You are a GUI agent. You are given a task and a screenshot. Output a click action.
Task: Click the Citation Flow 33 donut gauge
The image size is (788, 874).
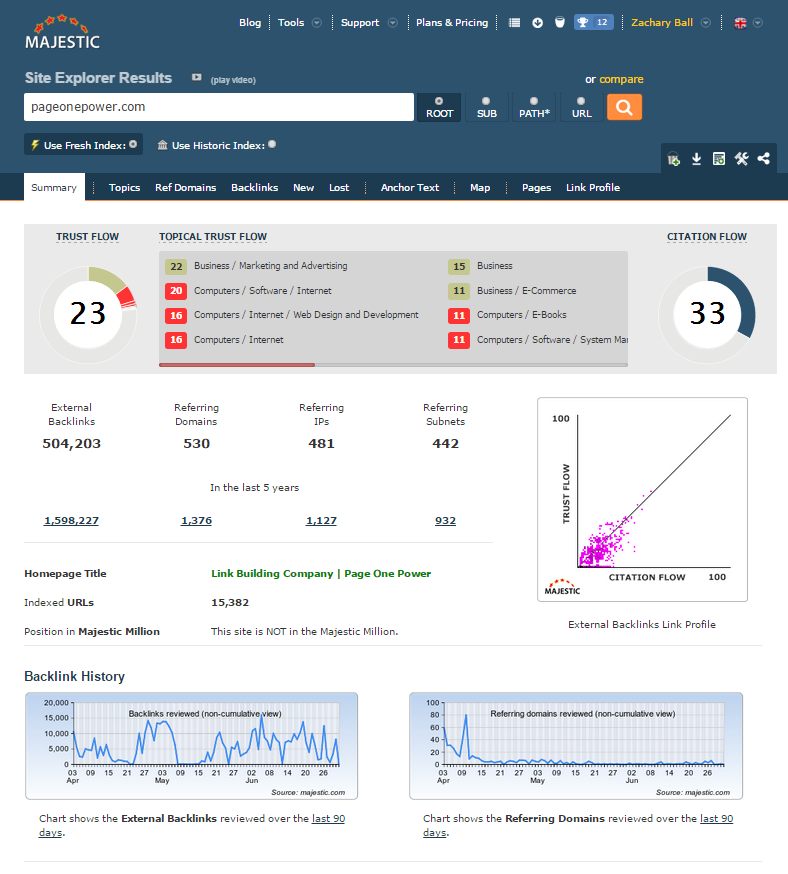[x=707, y=313]
